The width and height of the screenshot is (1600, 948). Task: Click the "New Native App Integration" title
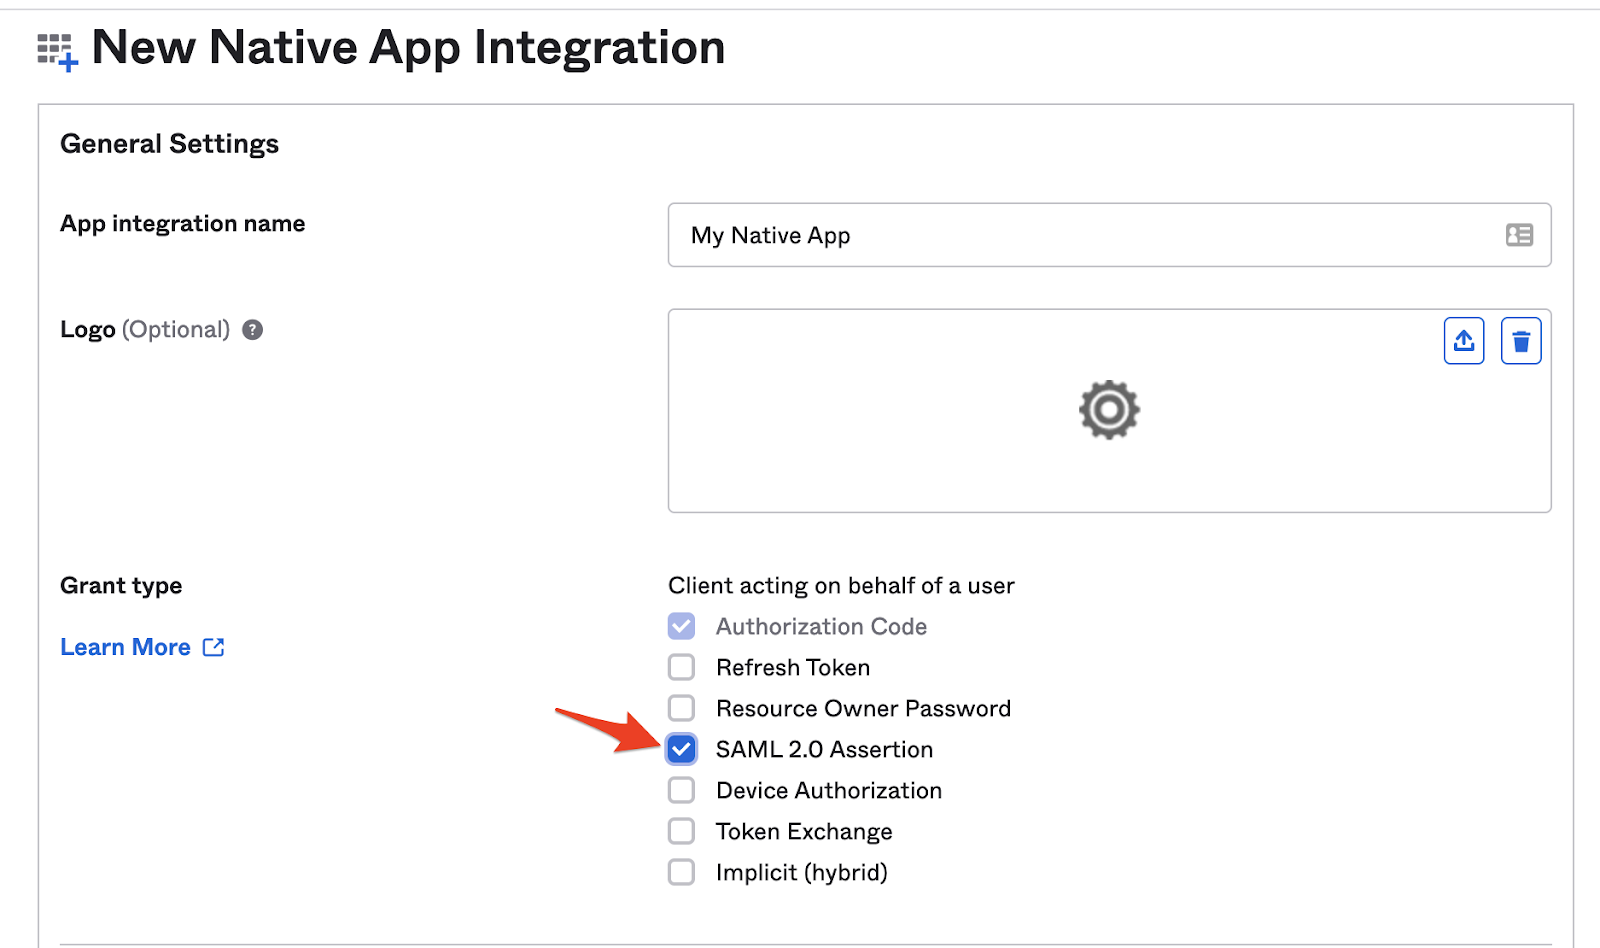[408, 47]
